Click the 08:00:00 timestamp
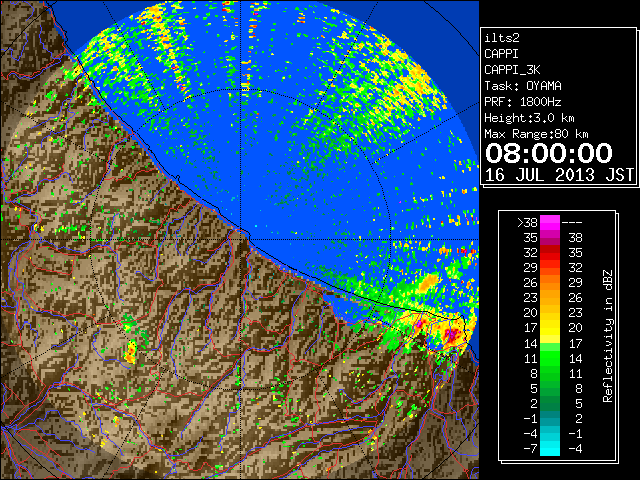 coord(549,153)
